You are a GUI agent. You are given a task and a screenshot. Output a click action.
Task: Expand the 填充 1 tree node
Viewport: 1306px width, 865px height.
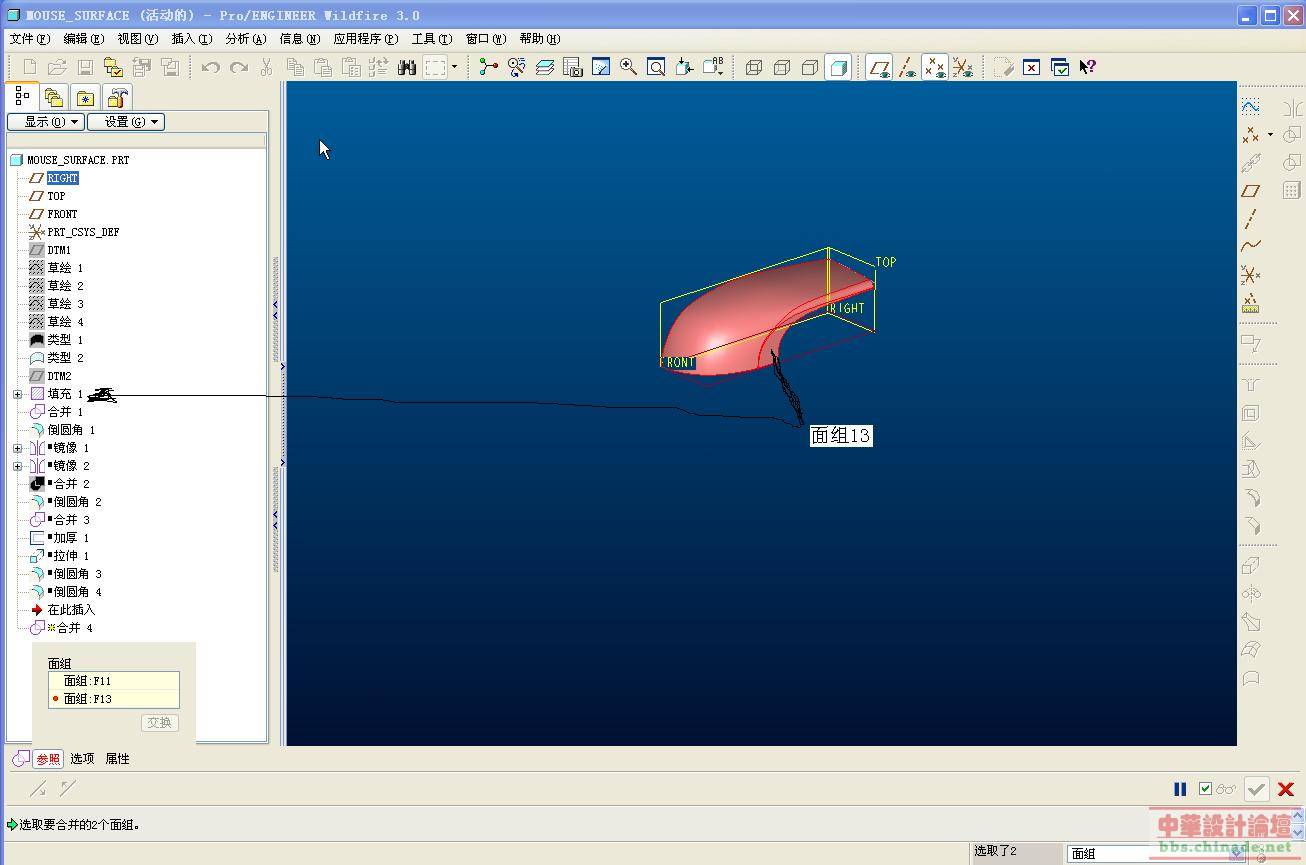[17, 394]
